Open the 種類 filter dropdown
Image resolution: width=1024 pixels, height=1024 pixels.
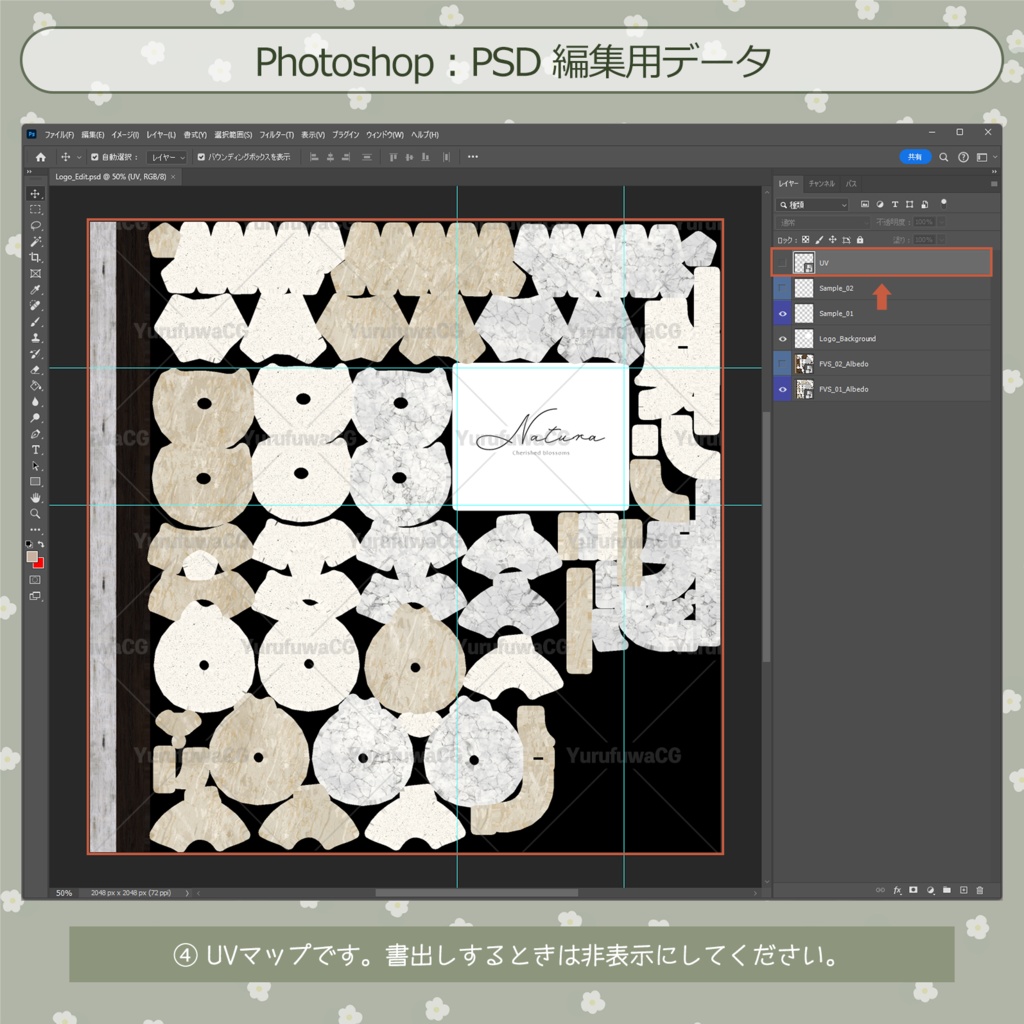pyautogui.click(x=812, y=205)
